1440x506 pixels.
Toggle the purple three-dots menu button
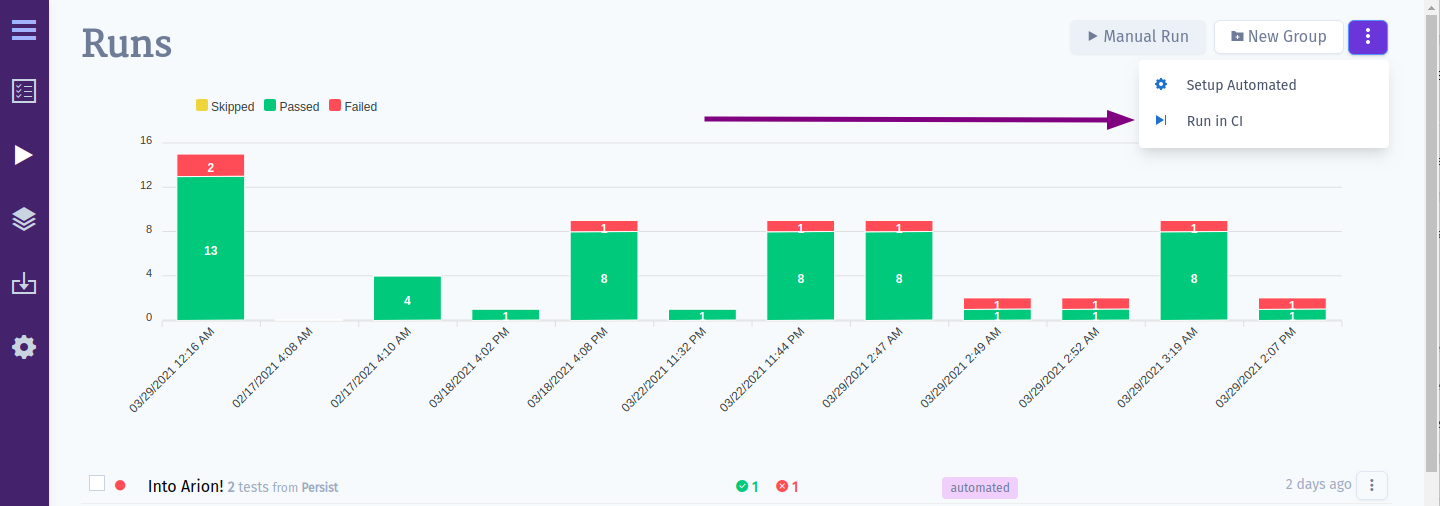[x=1368, y=37]
